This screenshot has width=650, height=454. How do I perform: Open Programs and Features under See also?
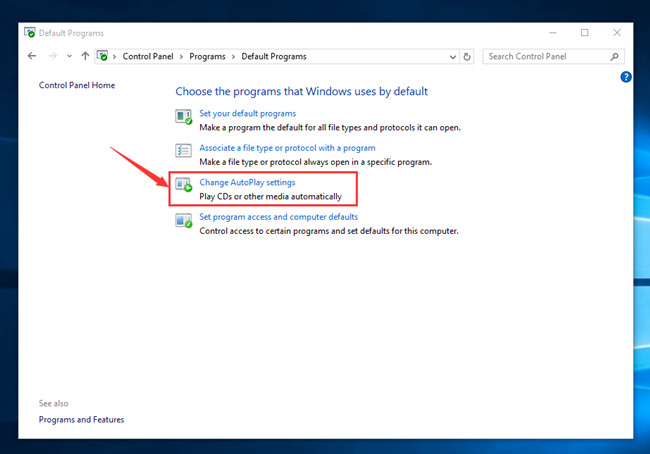coord(81,420)
